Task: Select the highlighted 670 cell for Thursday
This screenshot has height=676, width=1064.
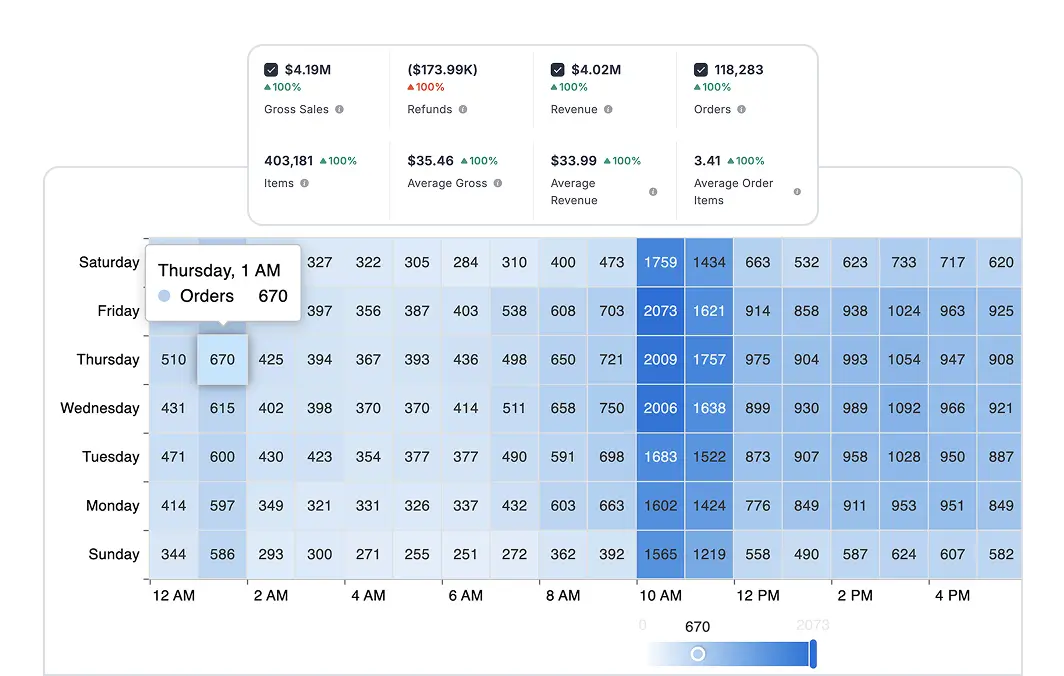Action: coord(222,359)
